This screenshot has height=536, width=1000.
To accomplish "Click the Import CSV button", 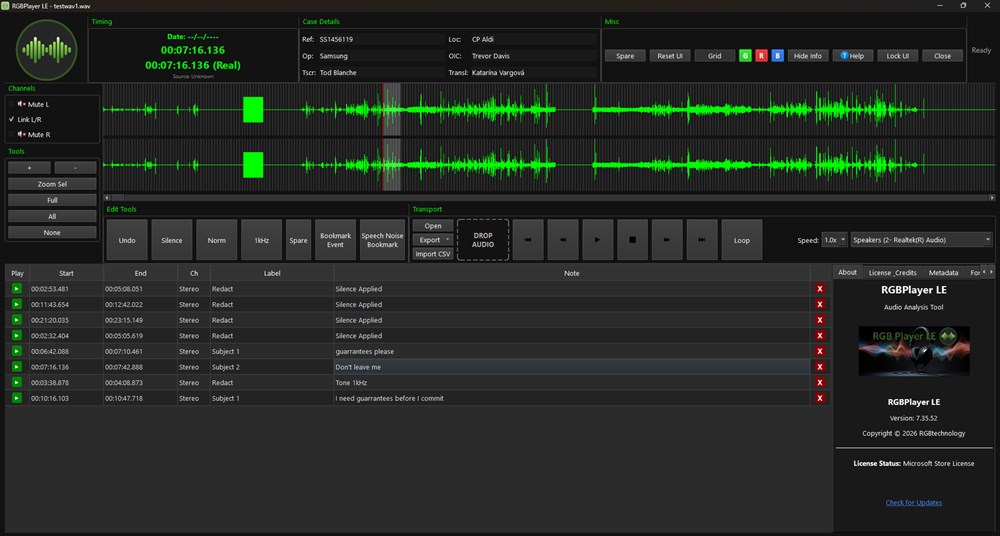I will pyautogui.click(x=433, y=254).
